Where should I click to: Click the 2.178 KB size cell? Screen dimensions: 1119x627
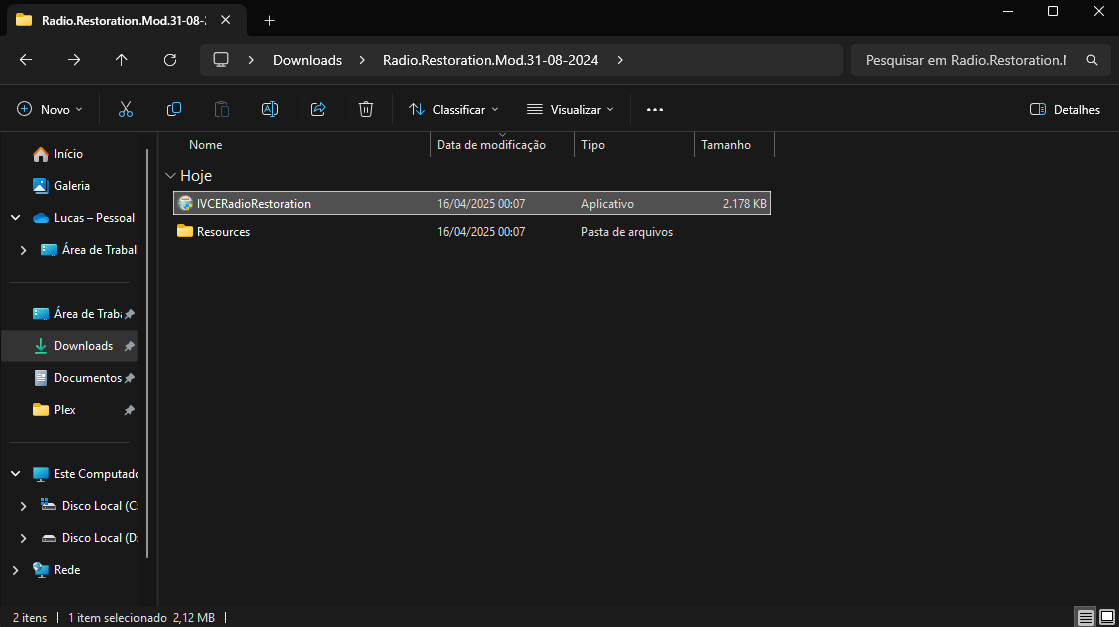tap(744, 203)
